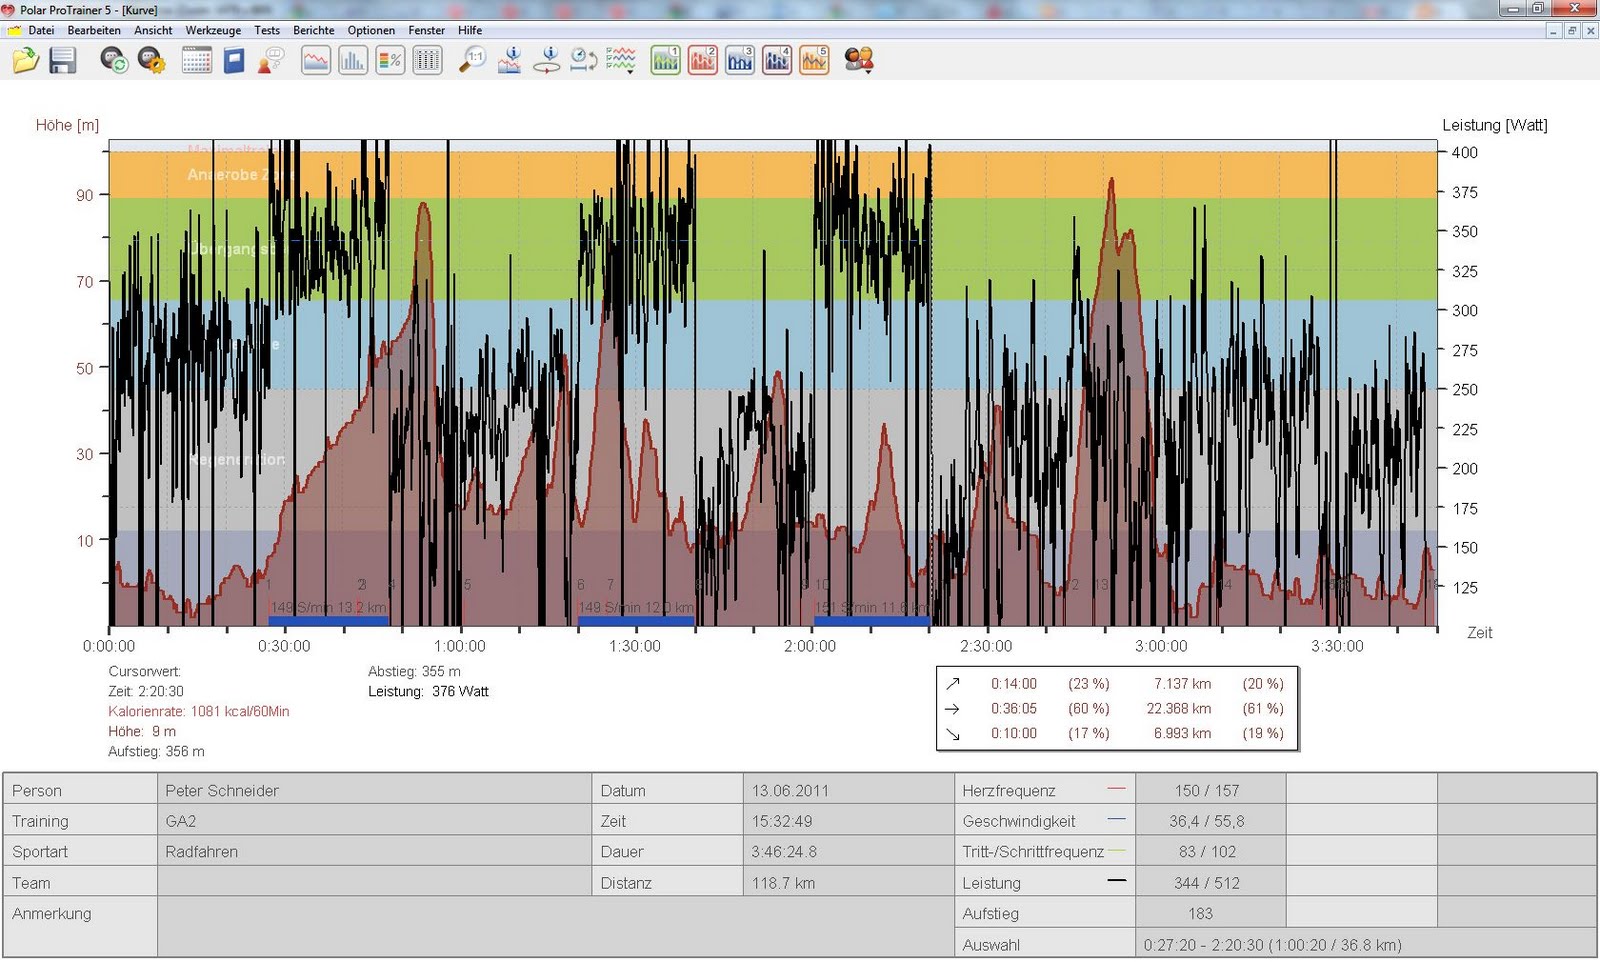Click the Sportart value Radfahren
This screenshot has width=1600, height=962.
pos(202,852)
